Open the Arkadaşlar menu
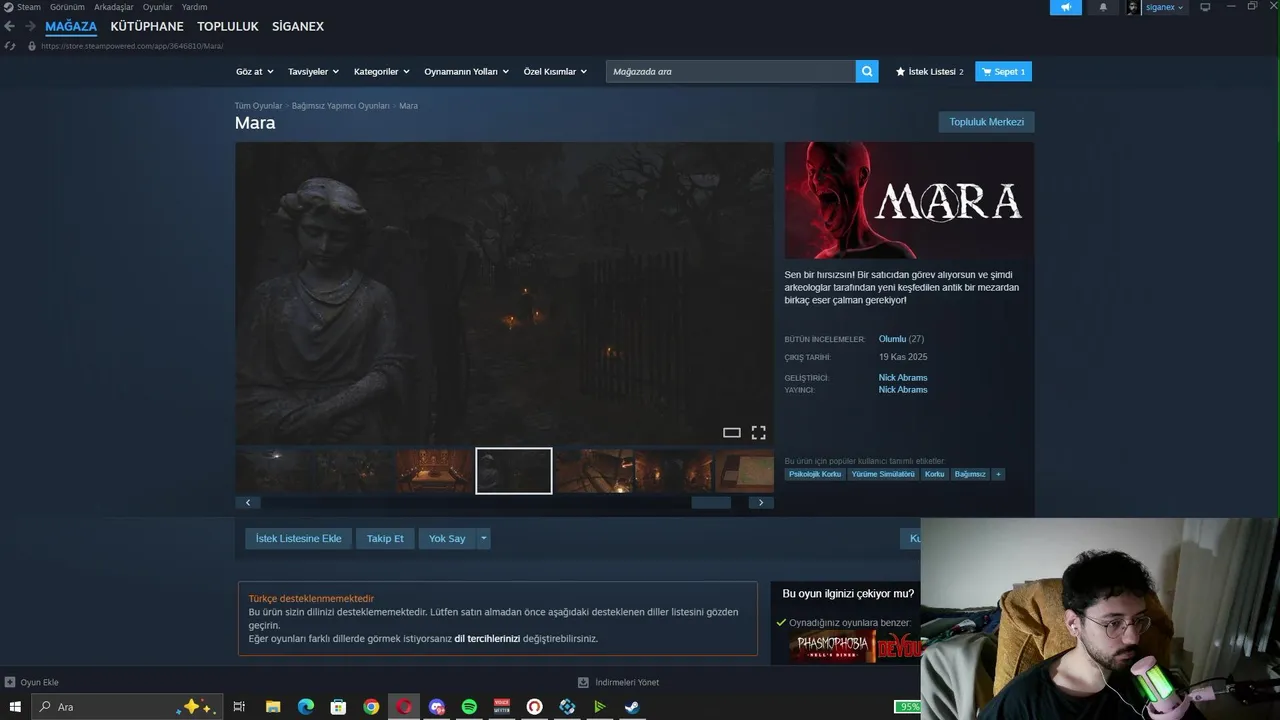 (113, 7)
